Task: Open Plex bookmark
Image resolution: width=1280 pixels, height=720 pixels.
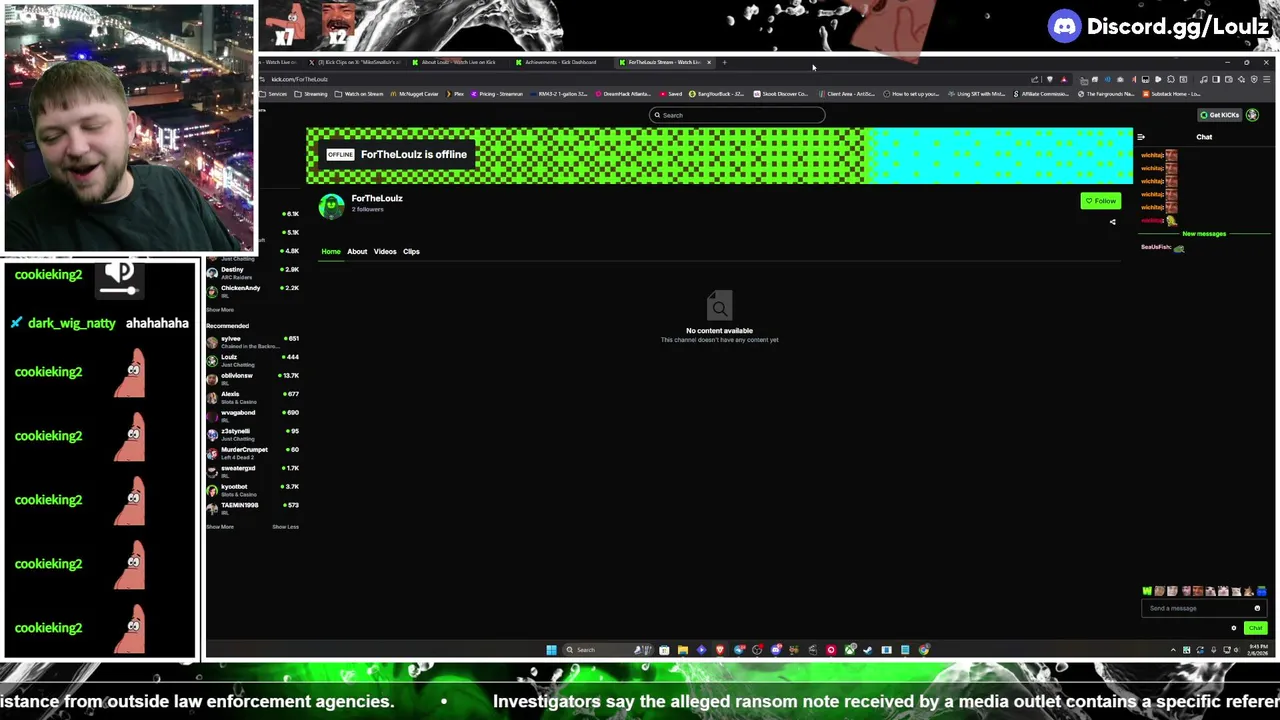Action: click(456, 94)
